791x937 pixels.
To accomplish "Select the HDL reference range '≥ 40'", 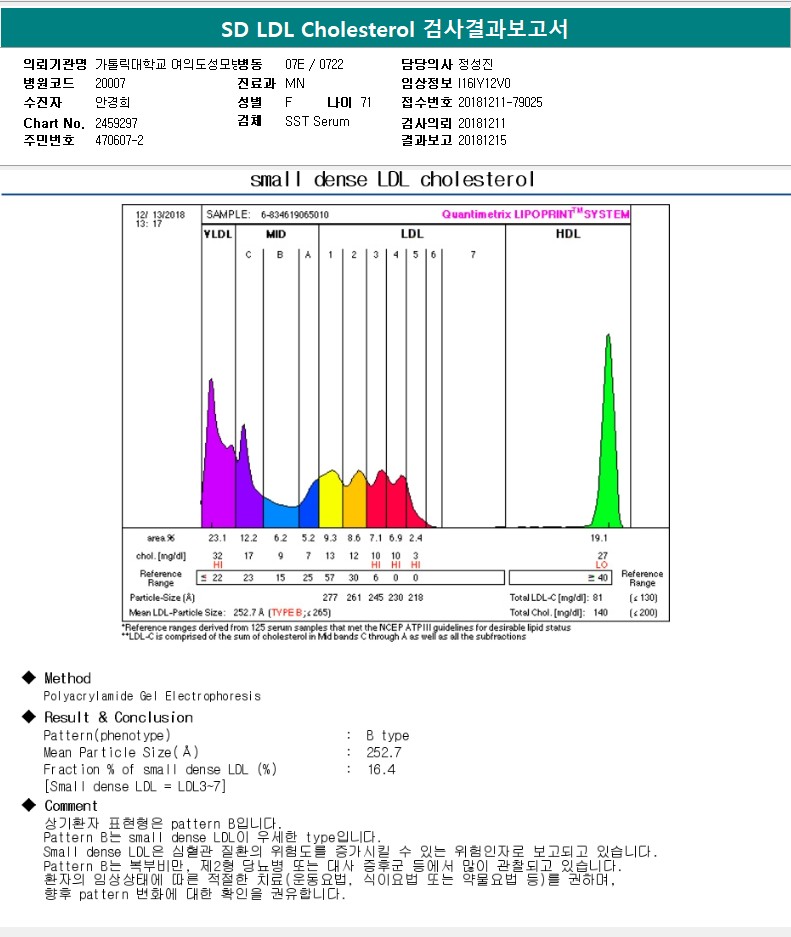I will [597, 577].
